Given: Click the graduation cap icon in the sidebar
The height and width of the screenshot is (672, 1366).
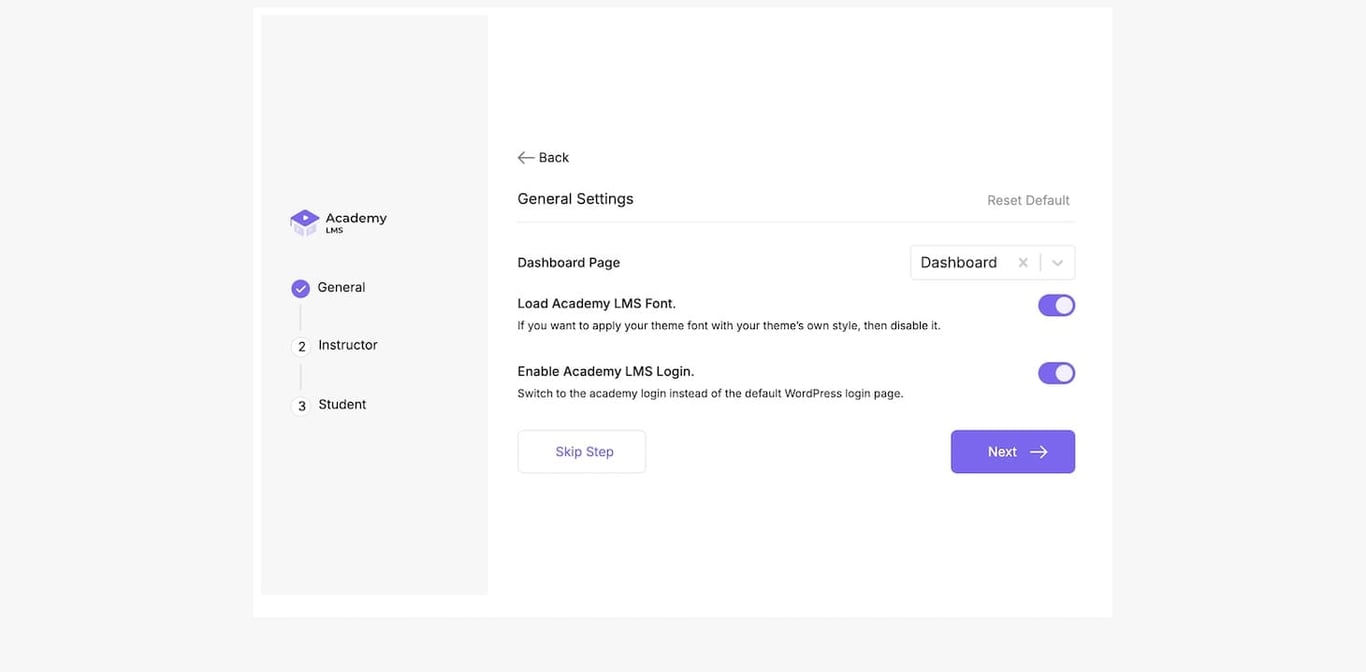Looking at the screenshot, I should [x=304, y=220].
